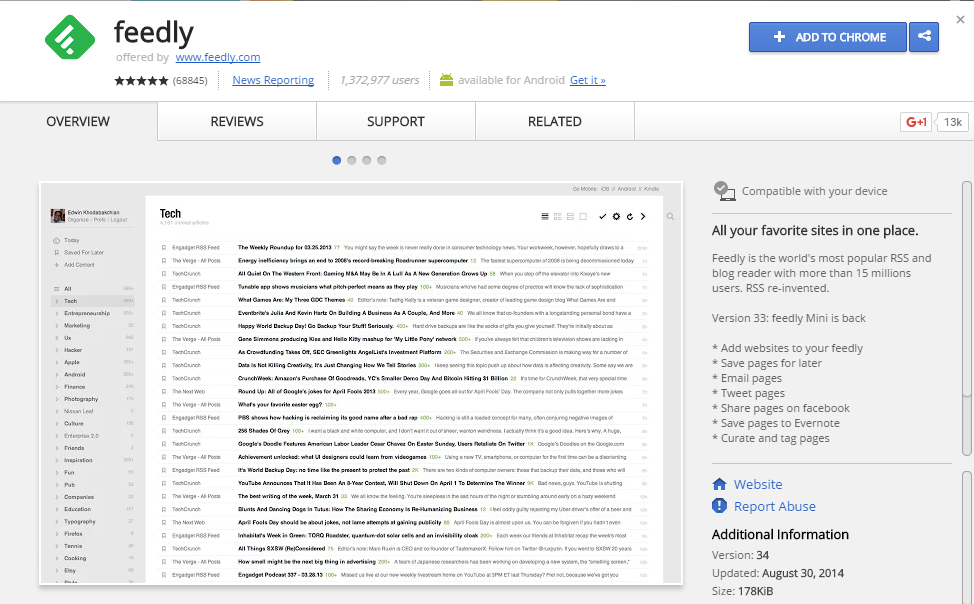Click '* Email pages' line
This screenshot has height=604, width=974.
(747, 378)
